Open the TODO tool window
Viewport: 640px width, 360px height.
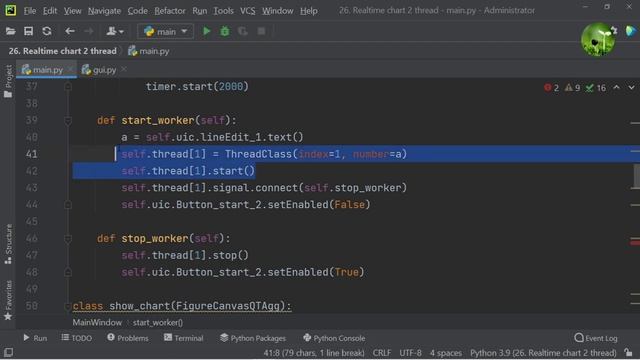tap(76, 338)
